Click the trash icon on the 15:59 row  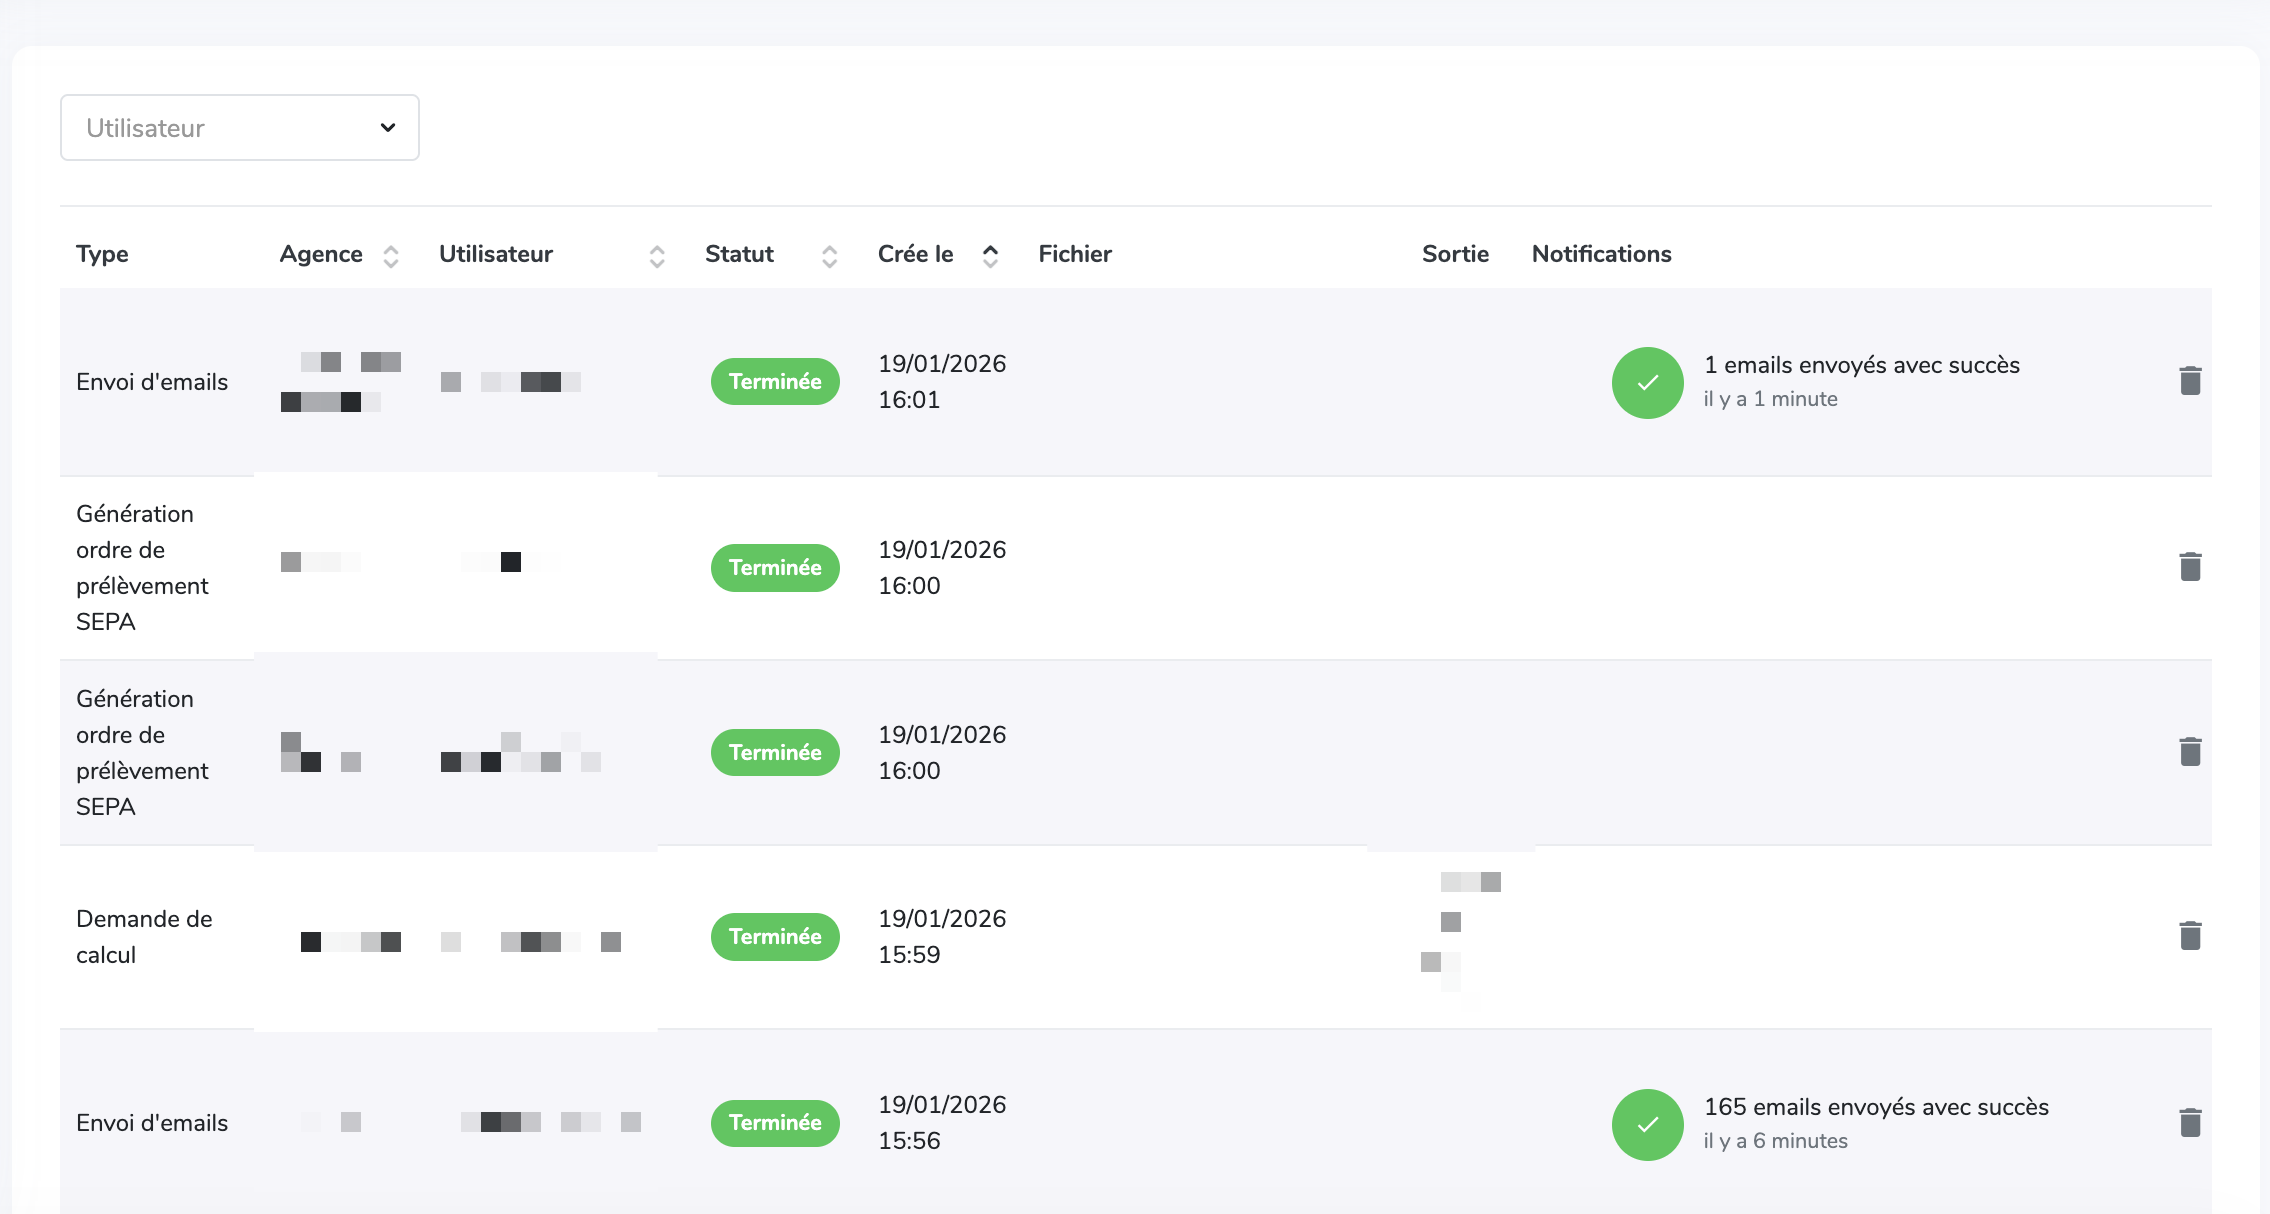coord(2190,936)
